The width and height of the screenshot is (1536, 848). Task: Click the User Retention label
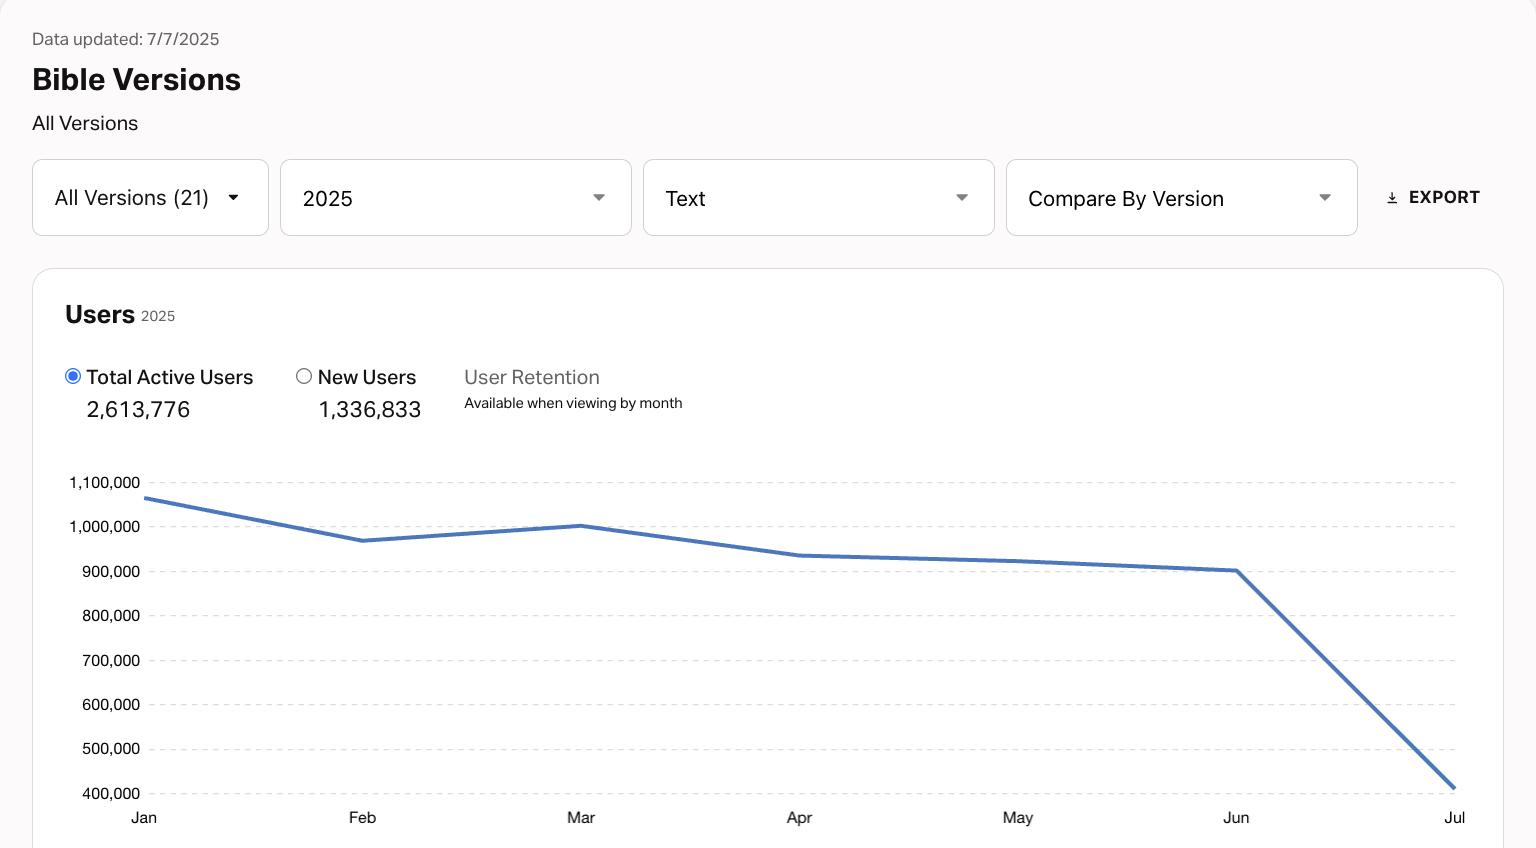pos(532,377)
